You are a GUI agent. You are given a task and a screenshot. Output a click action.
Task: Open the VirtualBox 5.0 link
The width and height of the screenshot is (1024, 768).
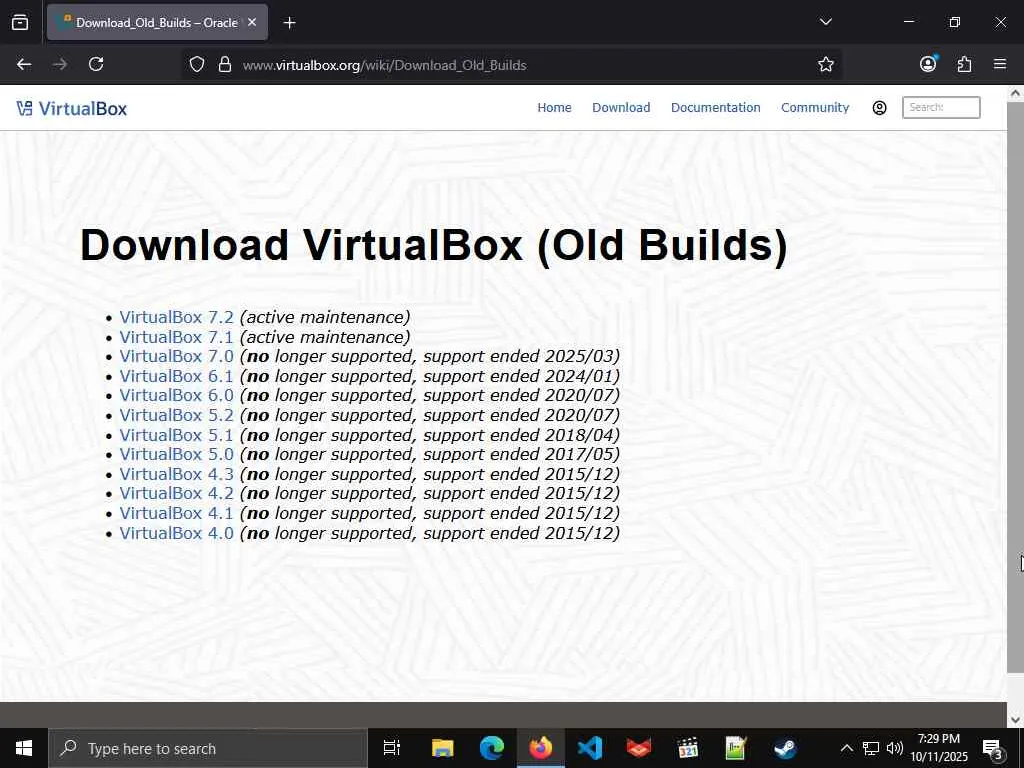pos(176,455)
